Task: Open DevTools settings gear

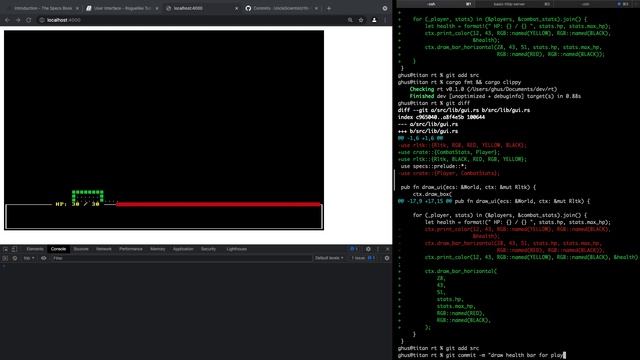Action: [x=368, y=249]
